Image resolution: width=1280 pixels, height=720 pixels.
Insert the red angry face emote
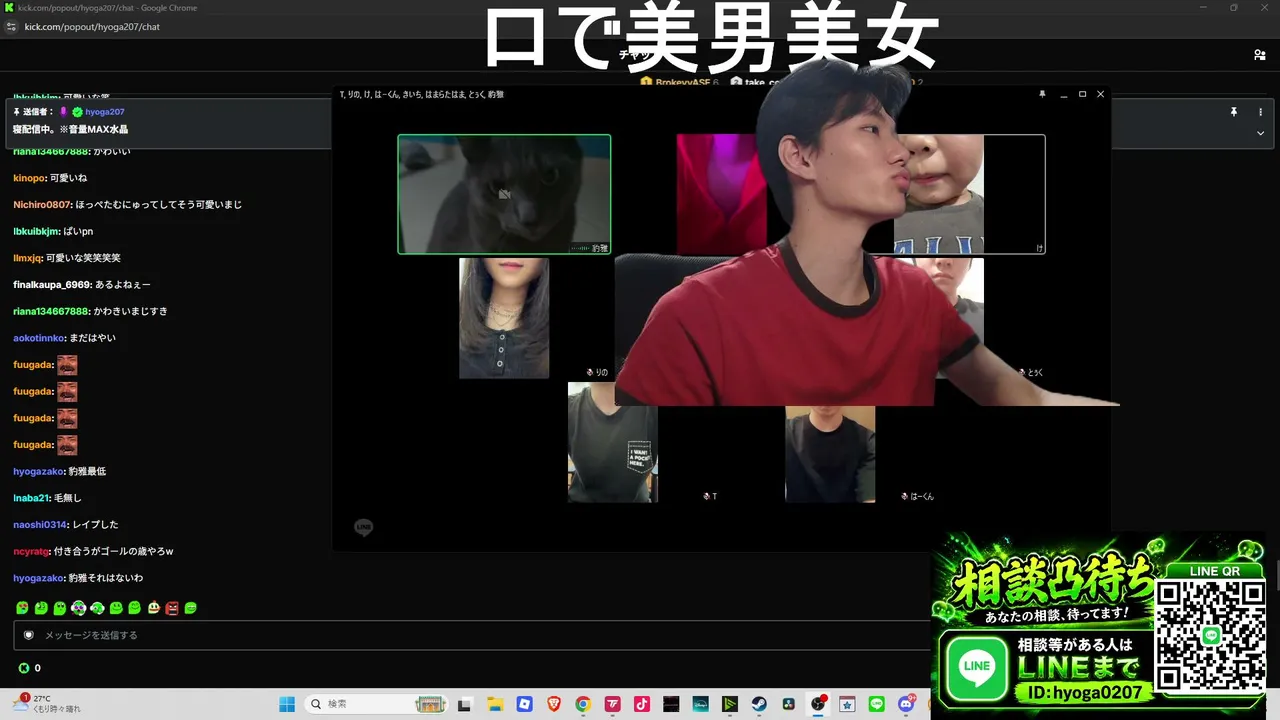click(172, 608)
